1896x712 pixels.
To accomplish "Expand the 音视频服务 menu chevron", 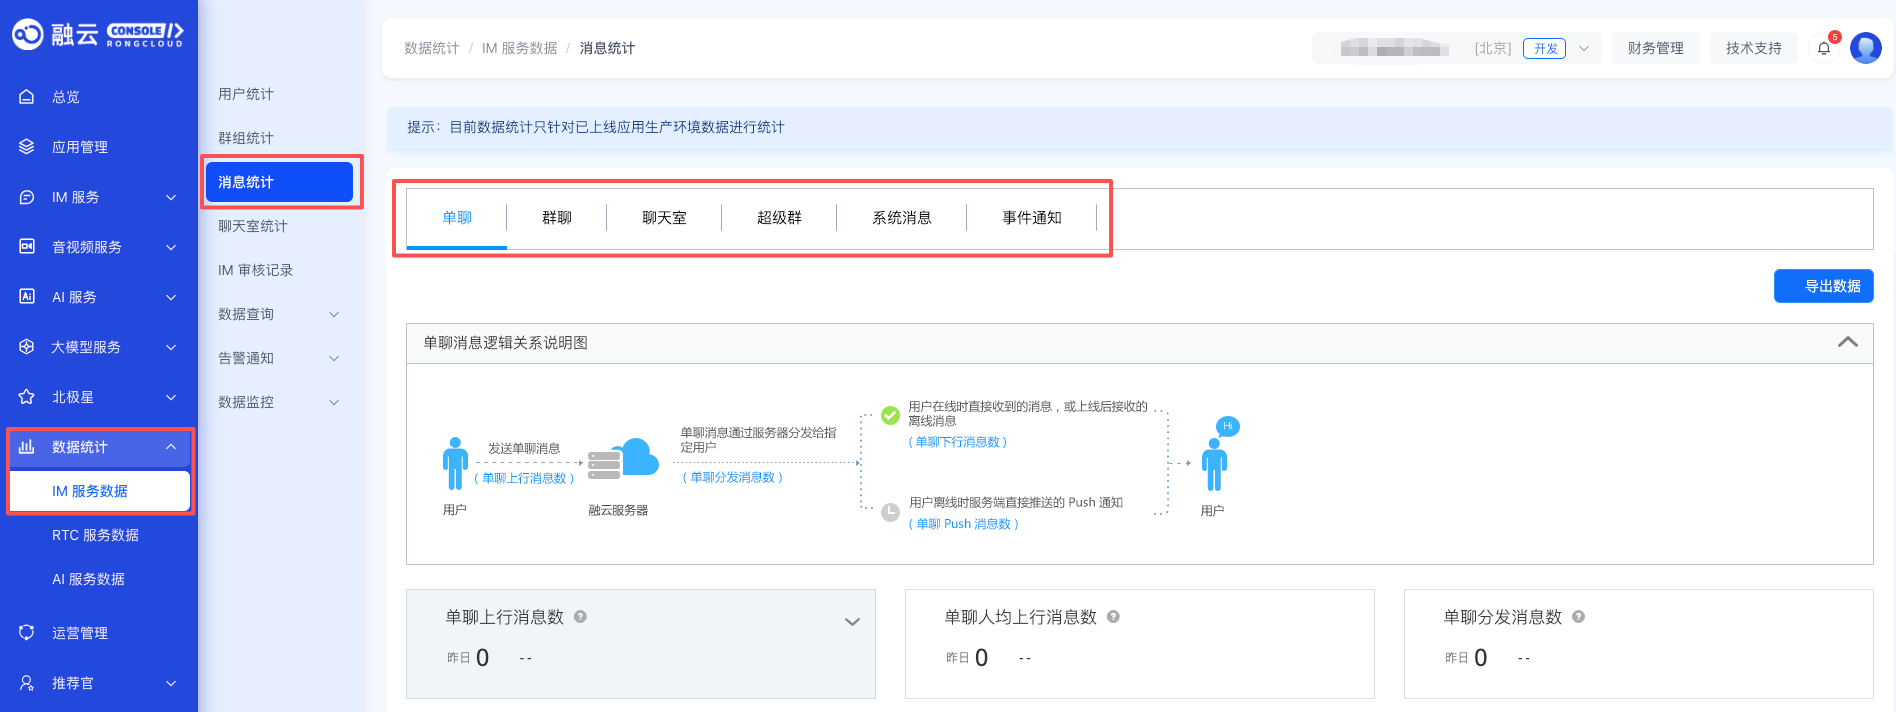I will click(x=171, y=247).
